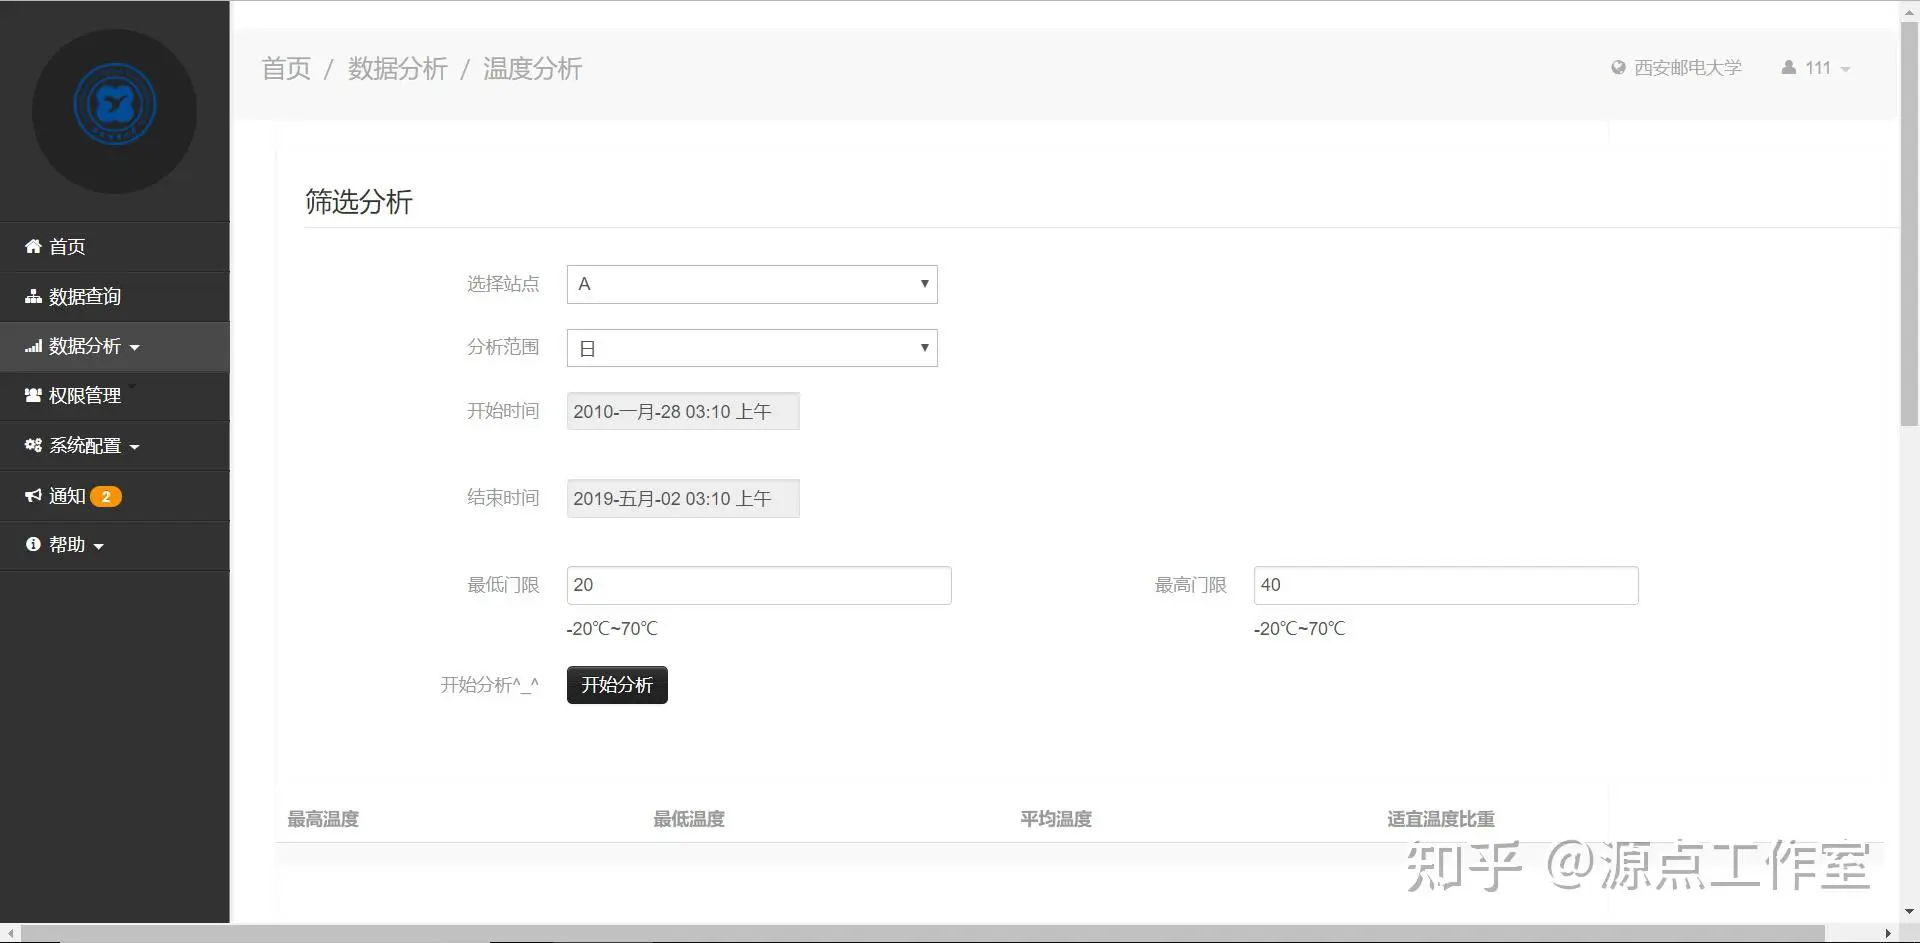
Task: Click the scroll right arrow on horizontal scrollbar
Action: (1887, 933)
